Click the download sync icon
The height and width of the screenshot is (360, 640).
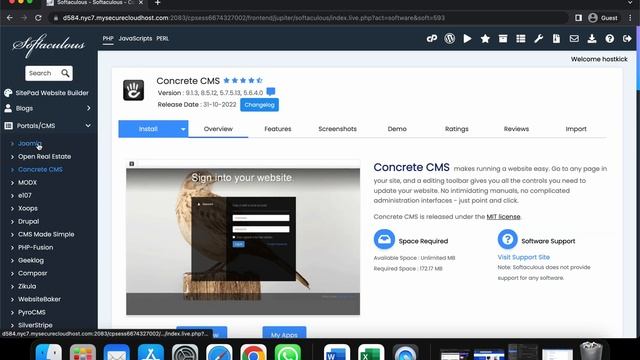592,38
